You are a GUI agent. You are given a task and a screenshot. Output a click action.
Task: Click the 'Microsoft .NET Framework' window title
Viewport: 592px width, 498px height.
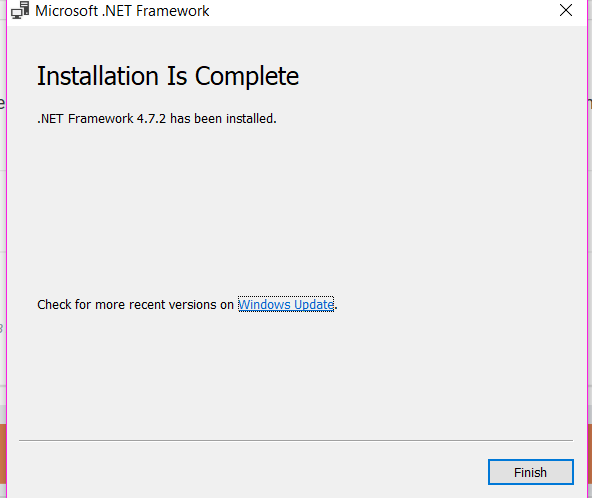pyautogui.click(x=122, y=11)
